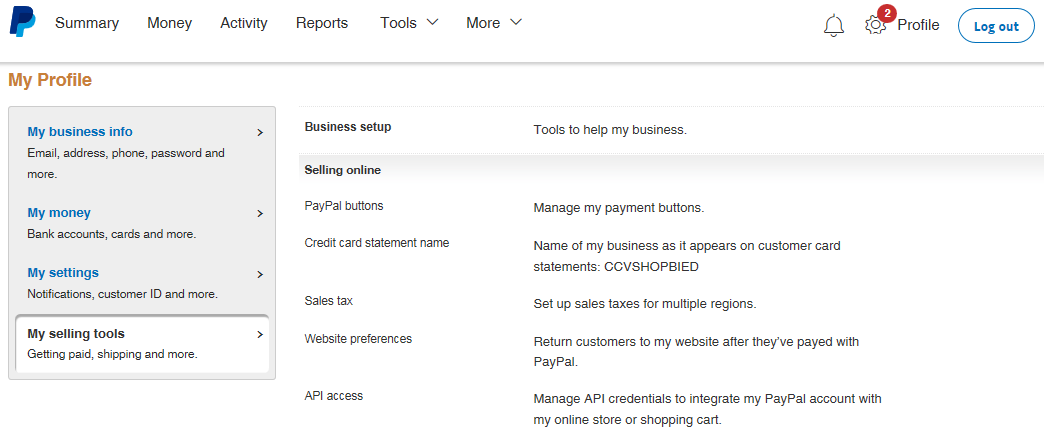This screenshot has width=1044, height=438.
Task: Select the Website preferences row
Action: (x=358, y=339)
